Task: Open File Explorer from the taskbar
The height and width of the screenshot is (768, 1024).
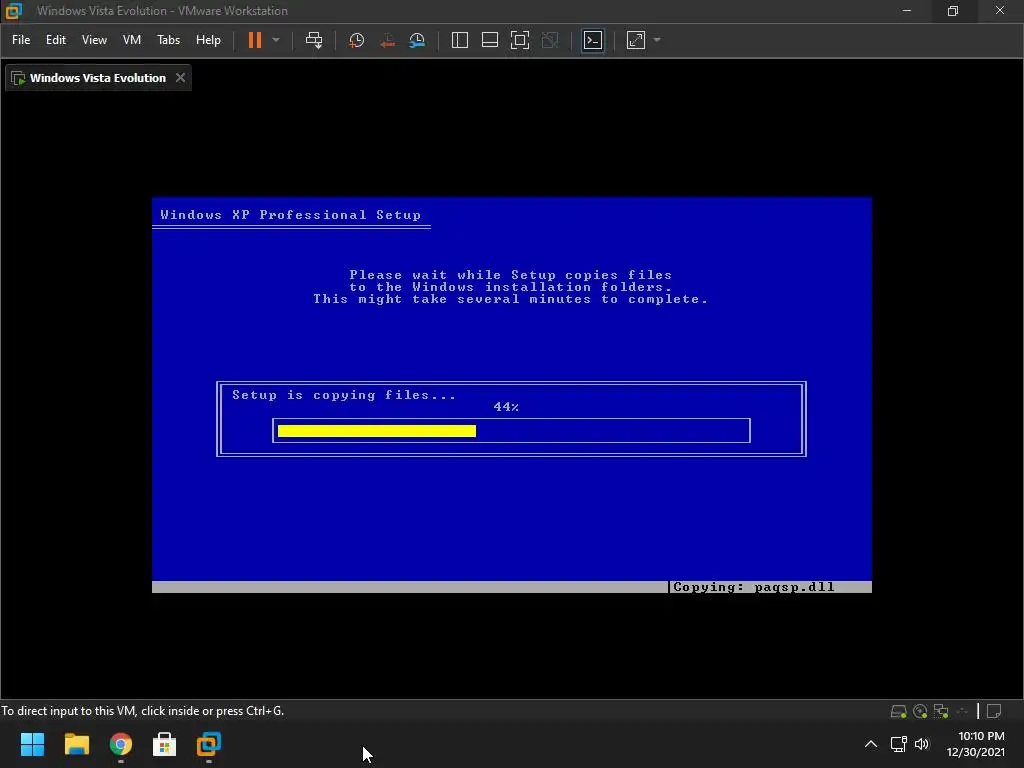Action: pos(76,744)
